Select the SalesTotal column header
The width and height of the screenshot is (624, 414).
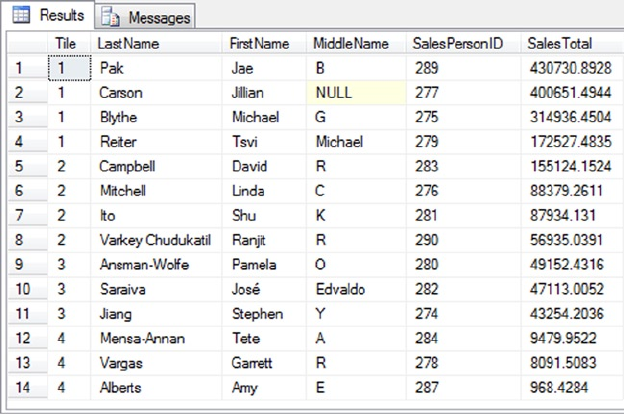tap(560, 44)
